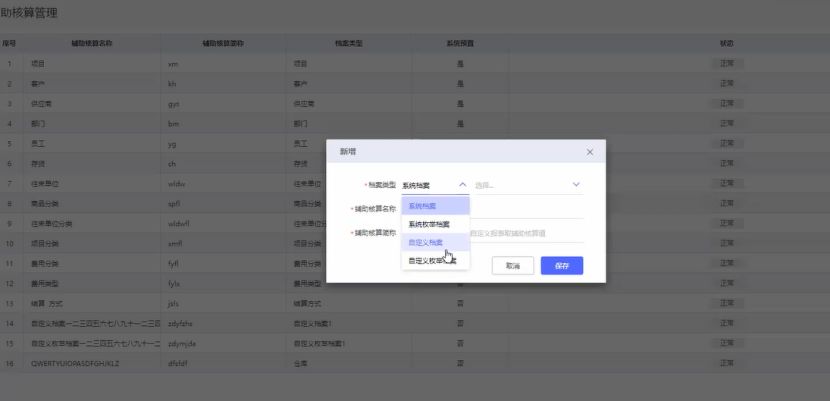The height and width of the screenshot is (401, 830).
Task: Click the 辅助核算名称 input field
Action: coord(525,209)
